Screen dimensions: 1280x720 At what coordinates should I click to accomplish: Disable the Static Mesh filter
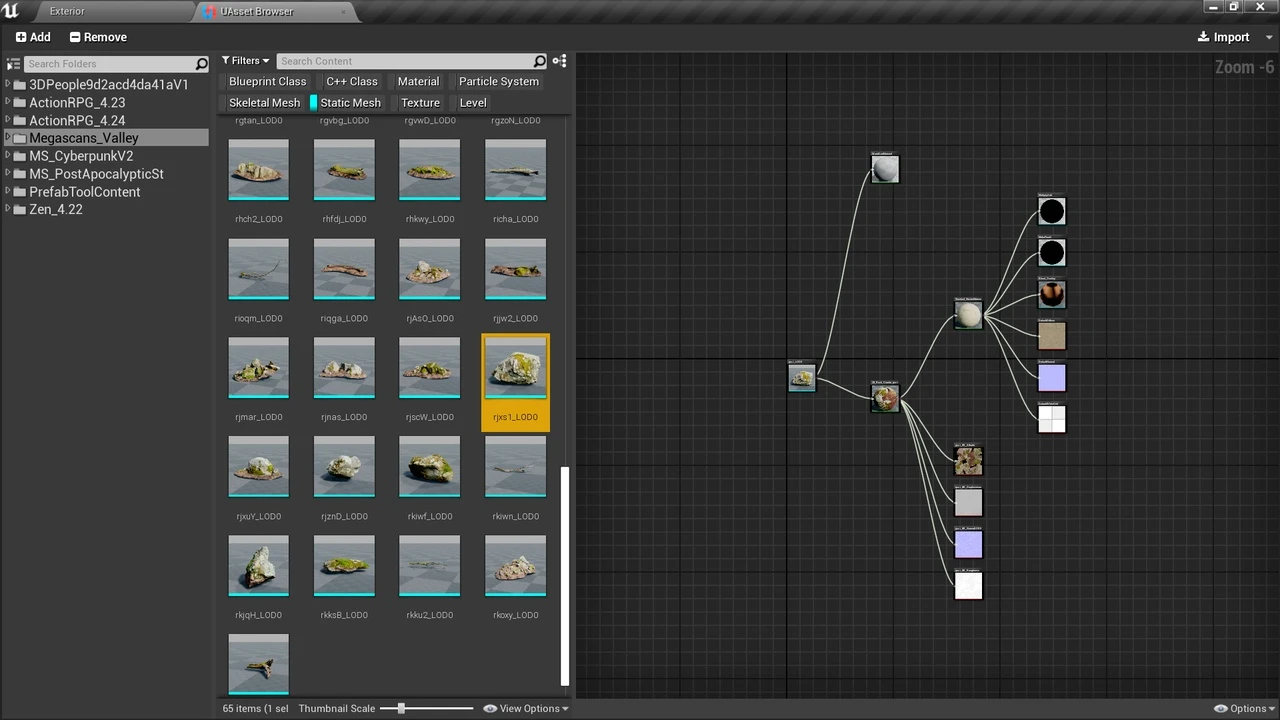349,103
